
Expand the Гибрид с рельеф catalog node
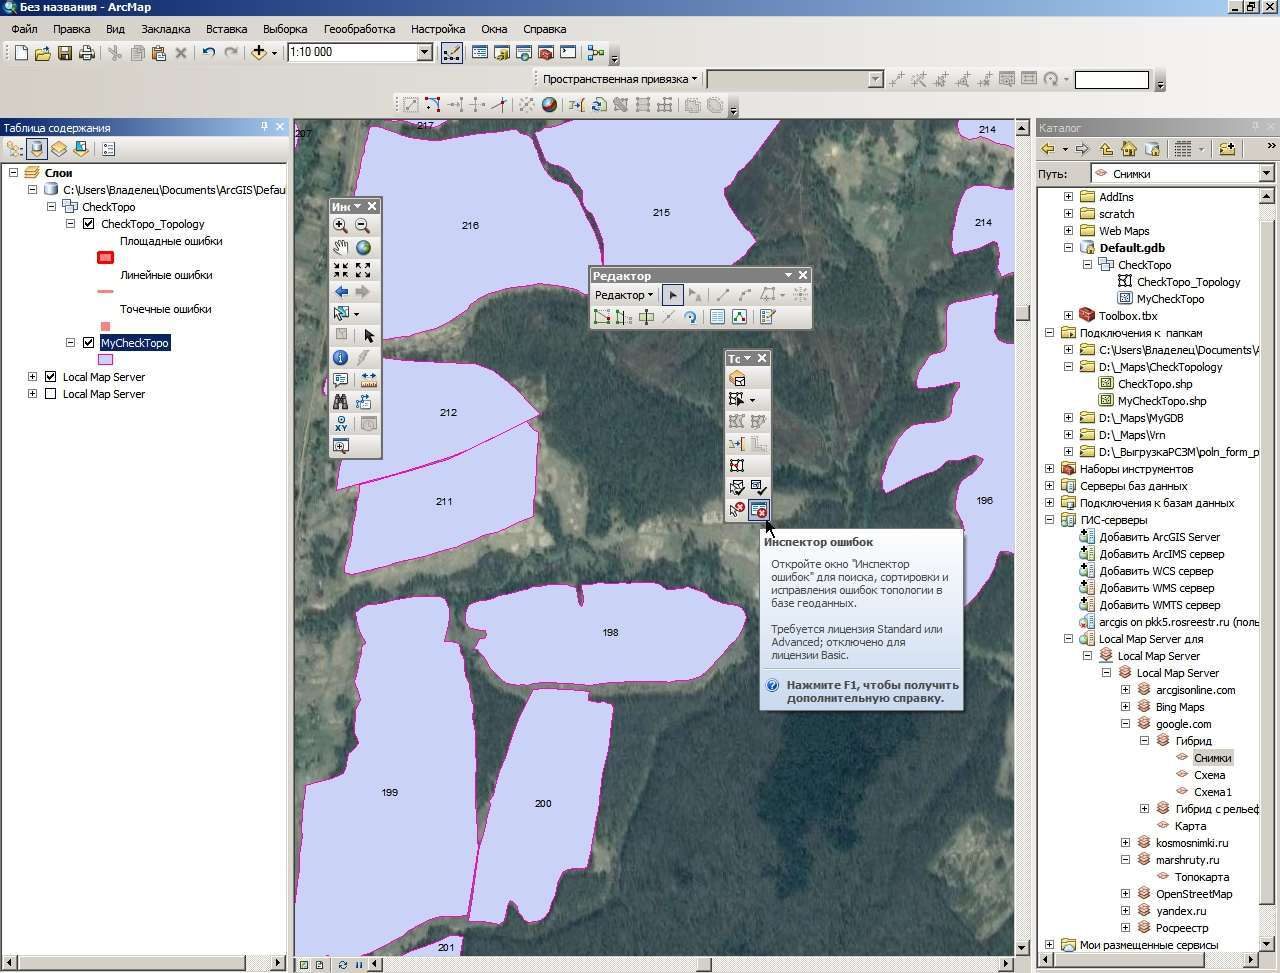click(1145, 809)
